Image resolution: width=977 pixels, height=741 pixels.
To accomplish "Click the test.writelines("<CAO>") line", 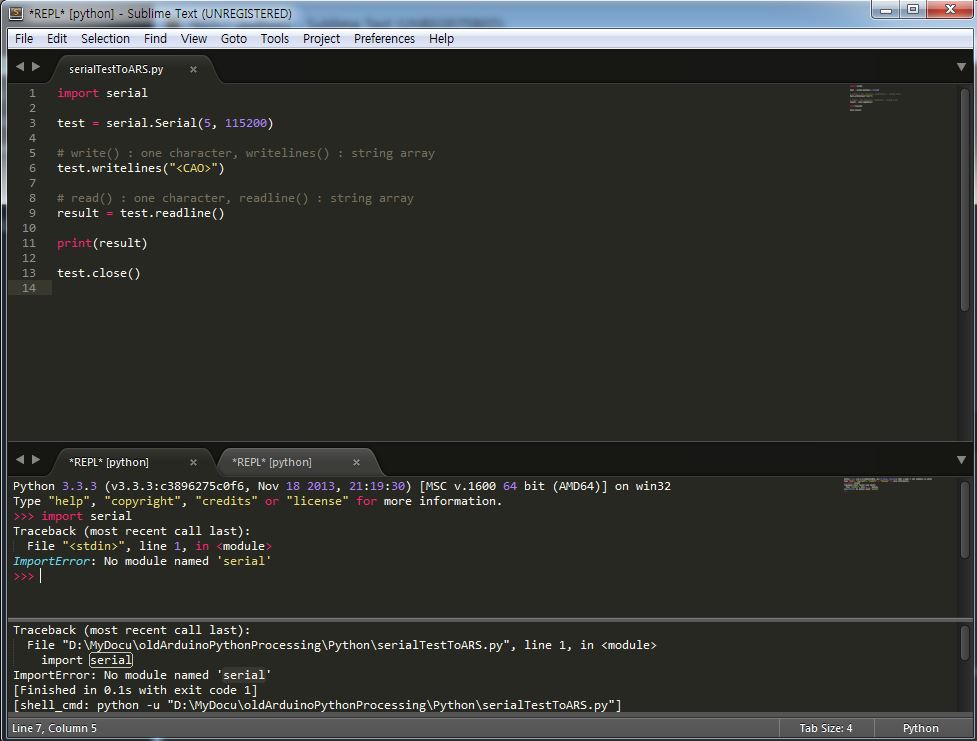I will tap(141, 168).
